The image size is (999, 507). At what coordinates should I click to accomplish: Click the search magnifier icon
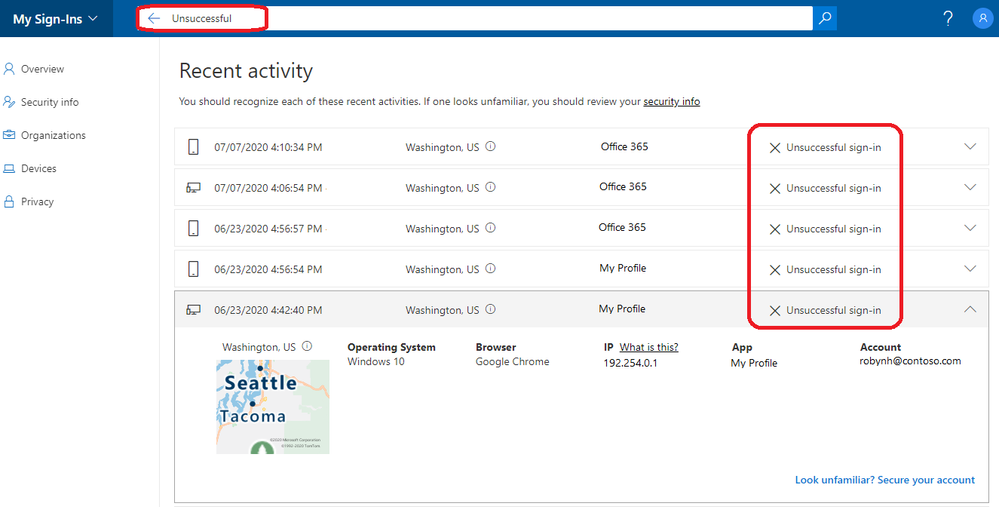point(825,18)
